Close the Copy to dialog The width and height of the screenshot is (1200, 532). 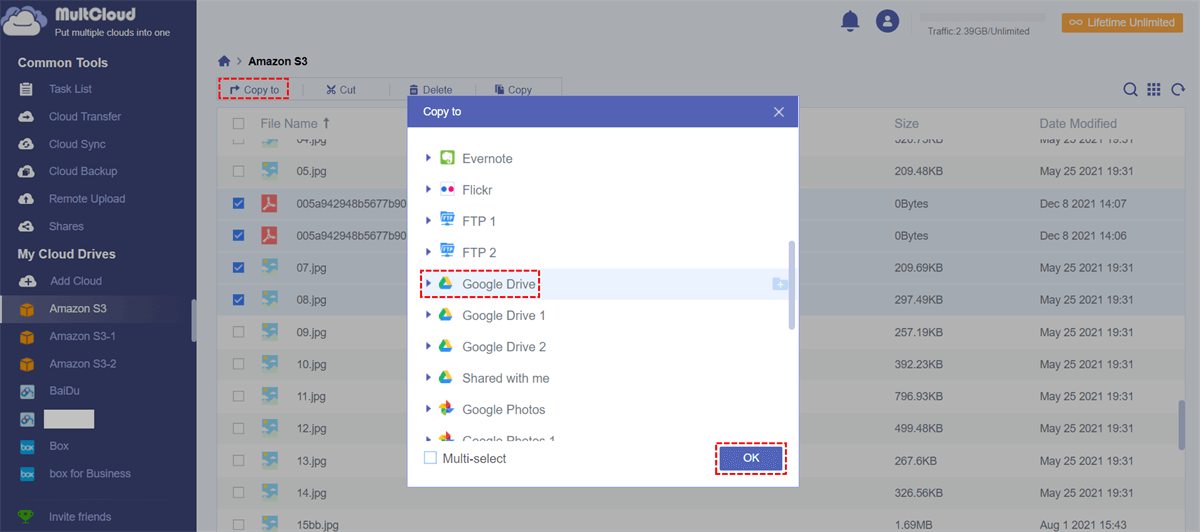[x=779, y=112]
